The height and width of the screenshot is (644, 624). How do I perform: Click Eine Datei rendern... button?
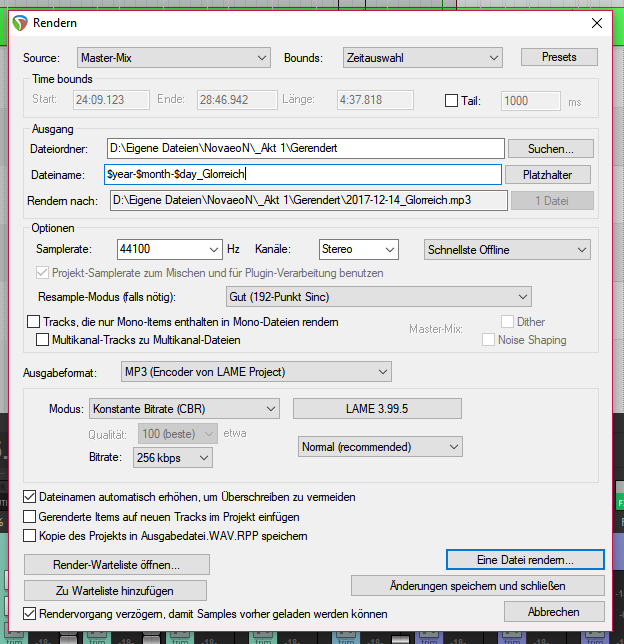[525, 559]
